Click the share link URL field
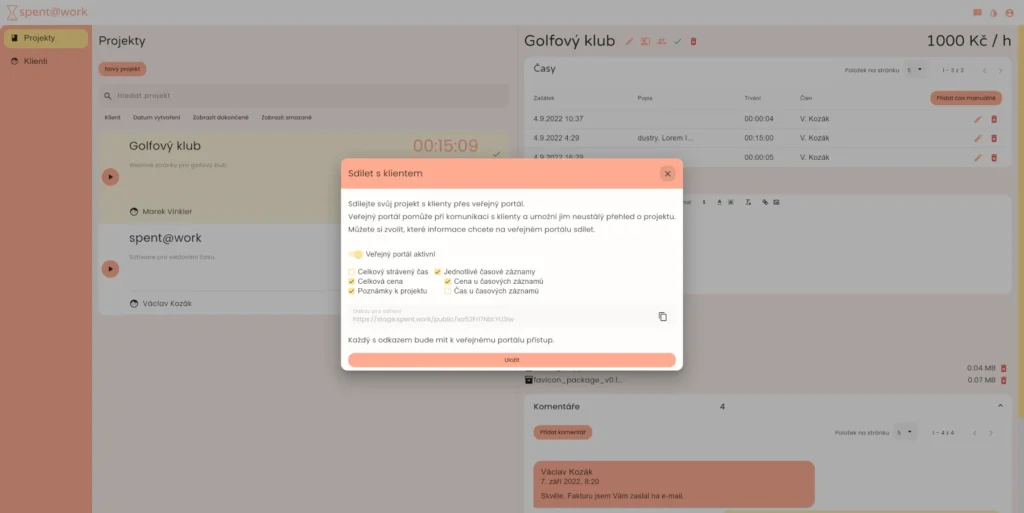Screen dimensions: 1024x513 [500, 316]
